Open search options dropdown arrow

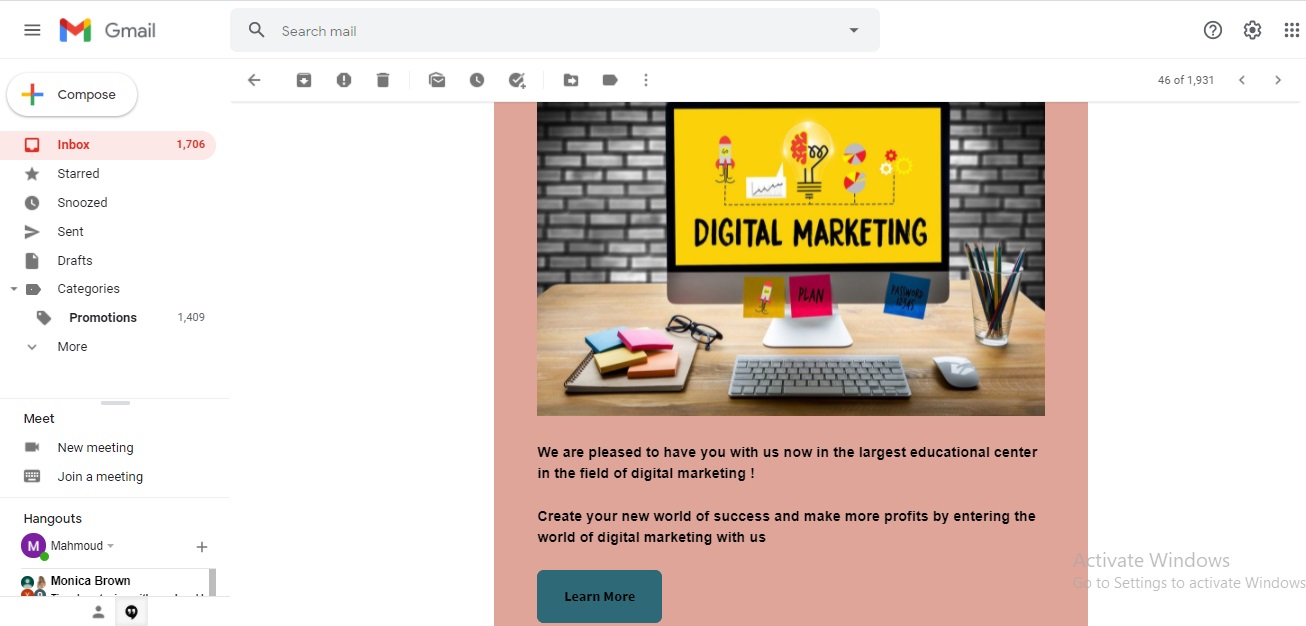pos(854,30)
